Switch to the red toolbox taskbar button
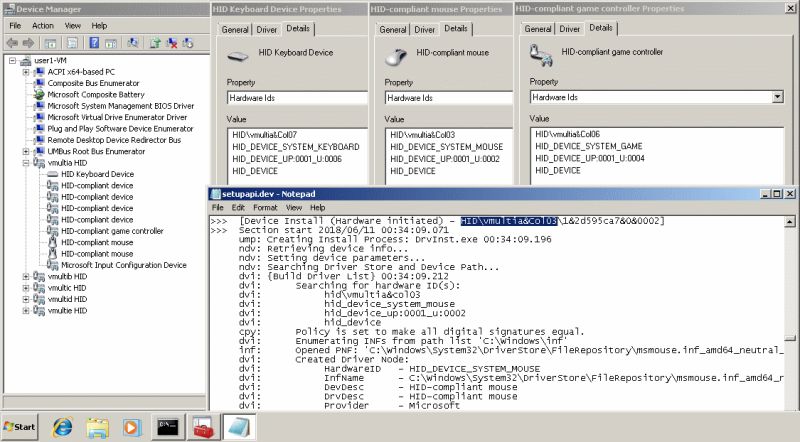The width and height of the screenshot is (800, 442). 203,427
